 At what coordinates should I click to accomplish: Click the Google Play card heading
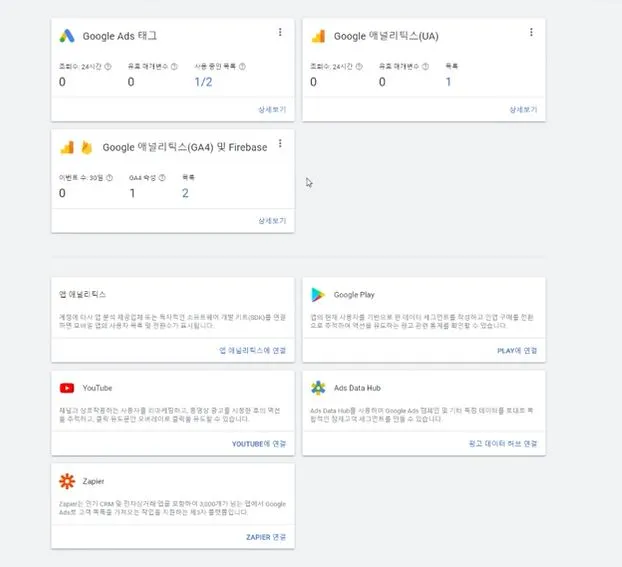354,295
